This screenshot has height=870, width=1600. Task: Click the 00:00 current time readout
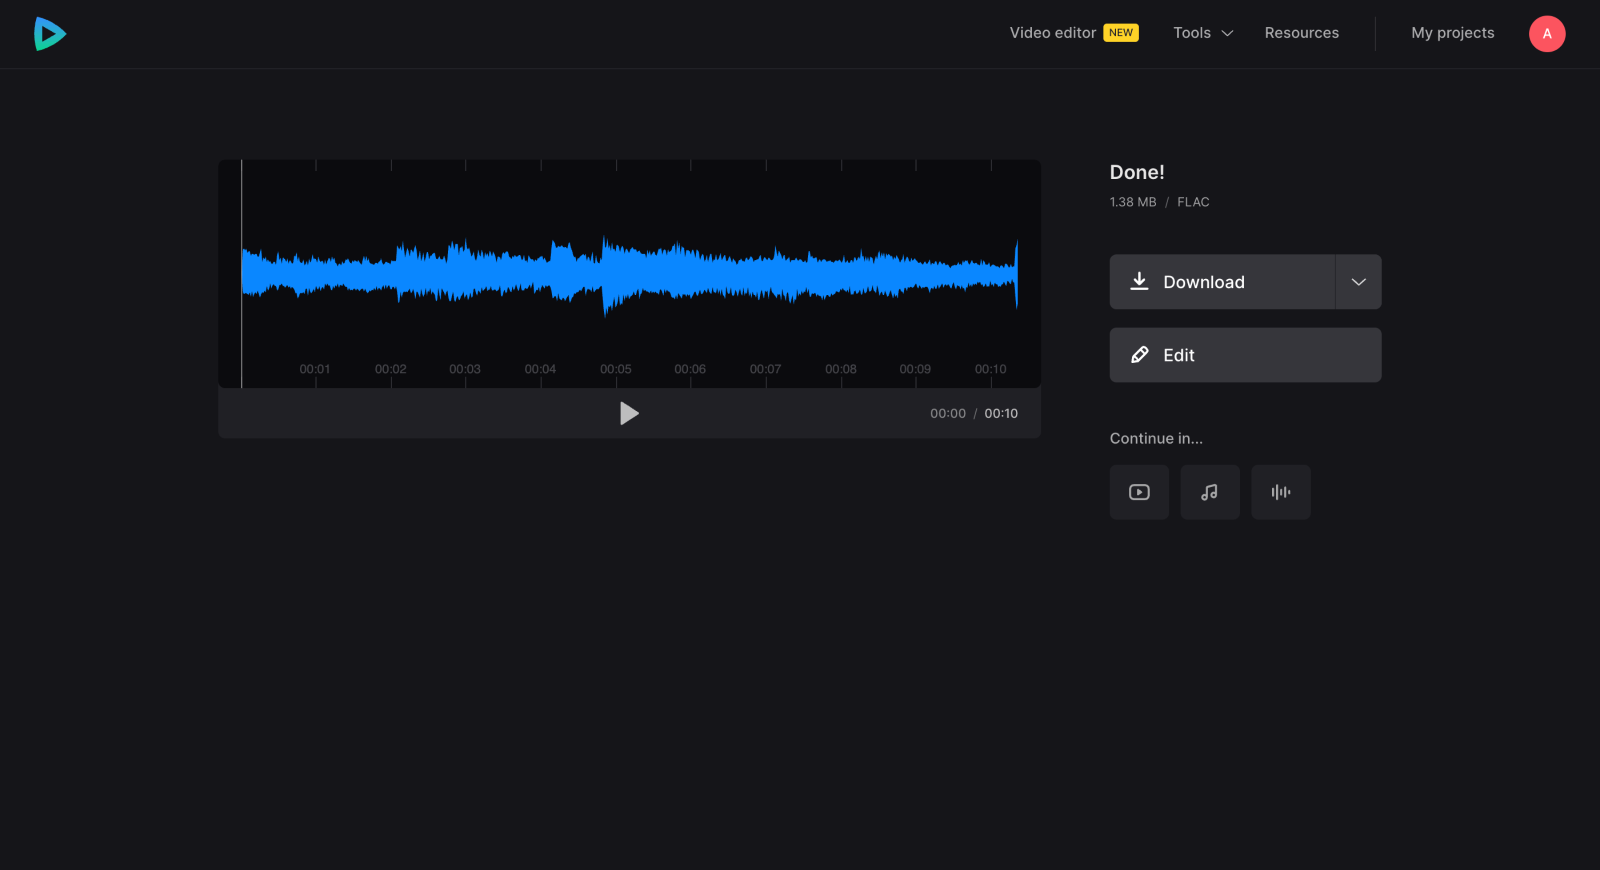[x=948, y=413]
